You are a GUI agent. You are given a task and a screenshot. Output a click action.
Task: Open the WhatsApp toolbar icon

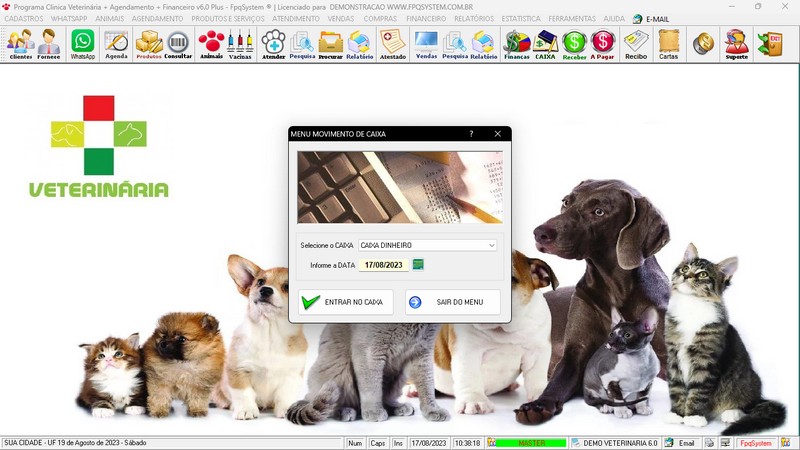tap(82, 44)
